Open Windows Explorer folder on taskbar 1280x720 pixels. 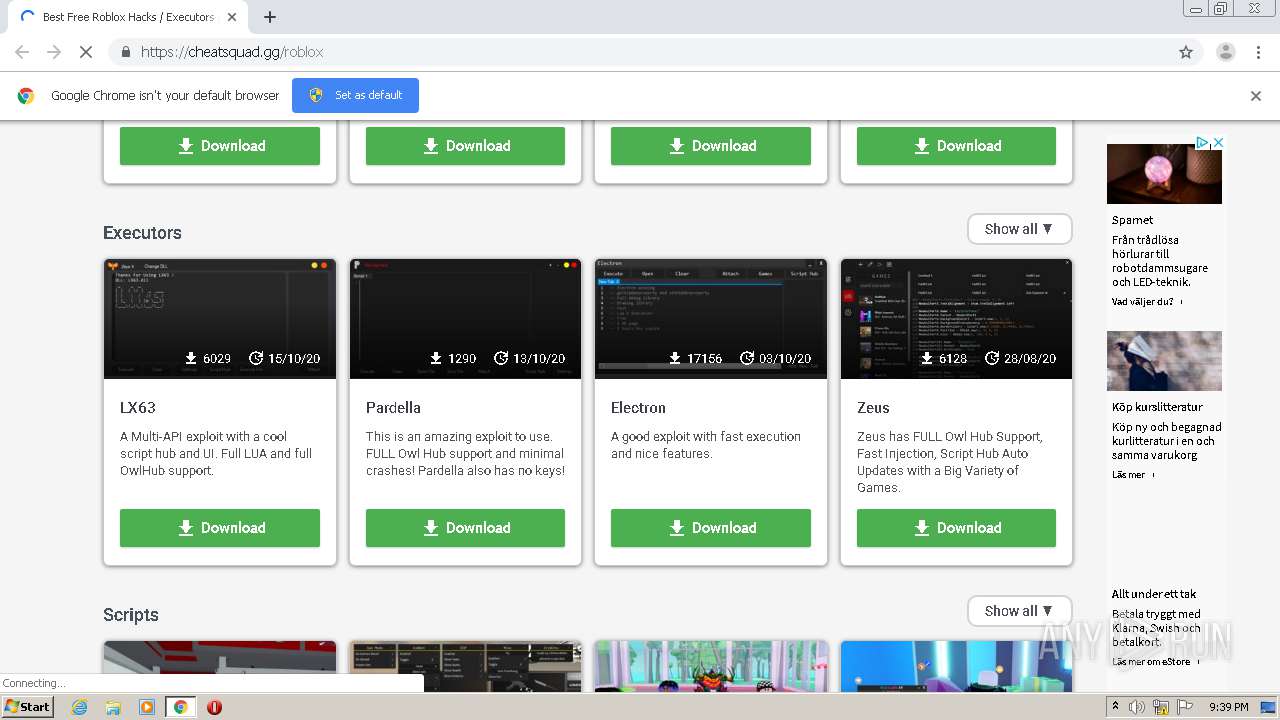113,707
